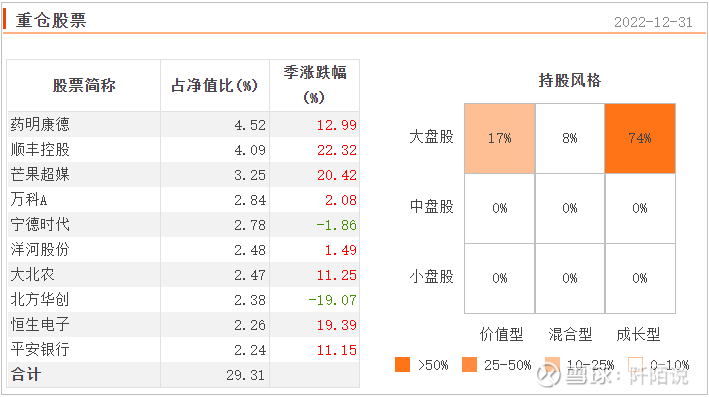Open the 药明康德 stock link
Viewport: 709px width, 397px height.
(40, 124)
